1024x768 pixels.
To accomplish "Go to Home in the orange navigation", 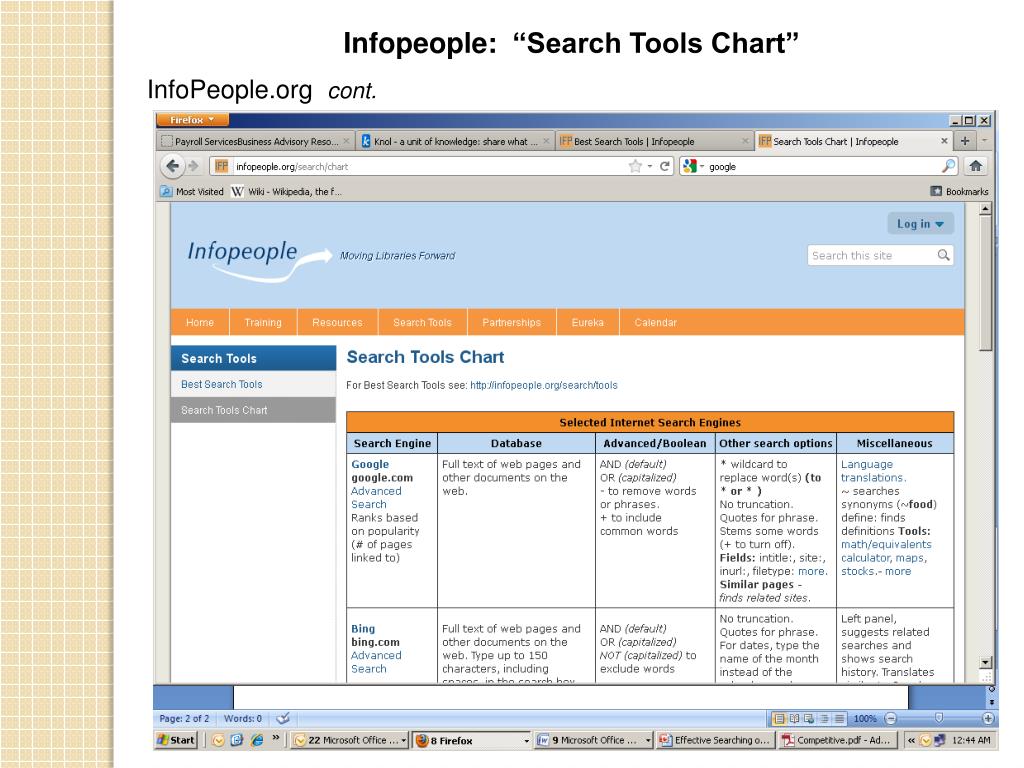I will [x=199, y=322].
